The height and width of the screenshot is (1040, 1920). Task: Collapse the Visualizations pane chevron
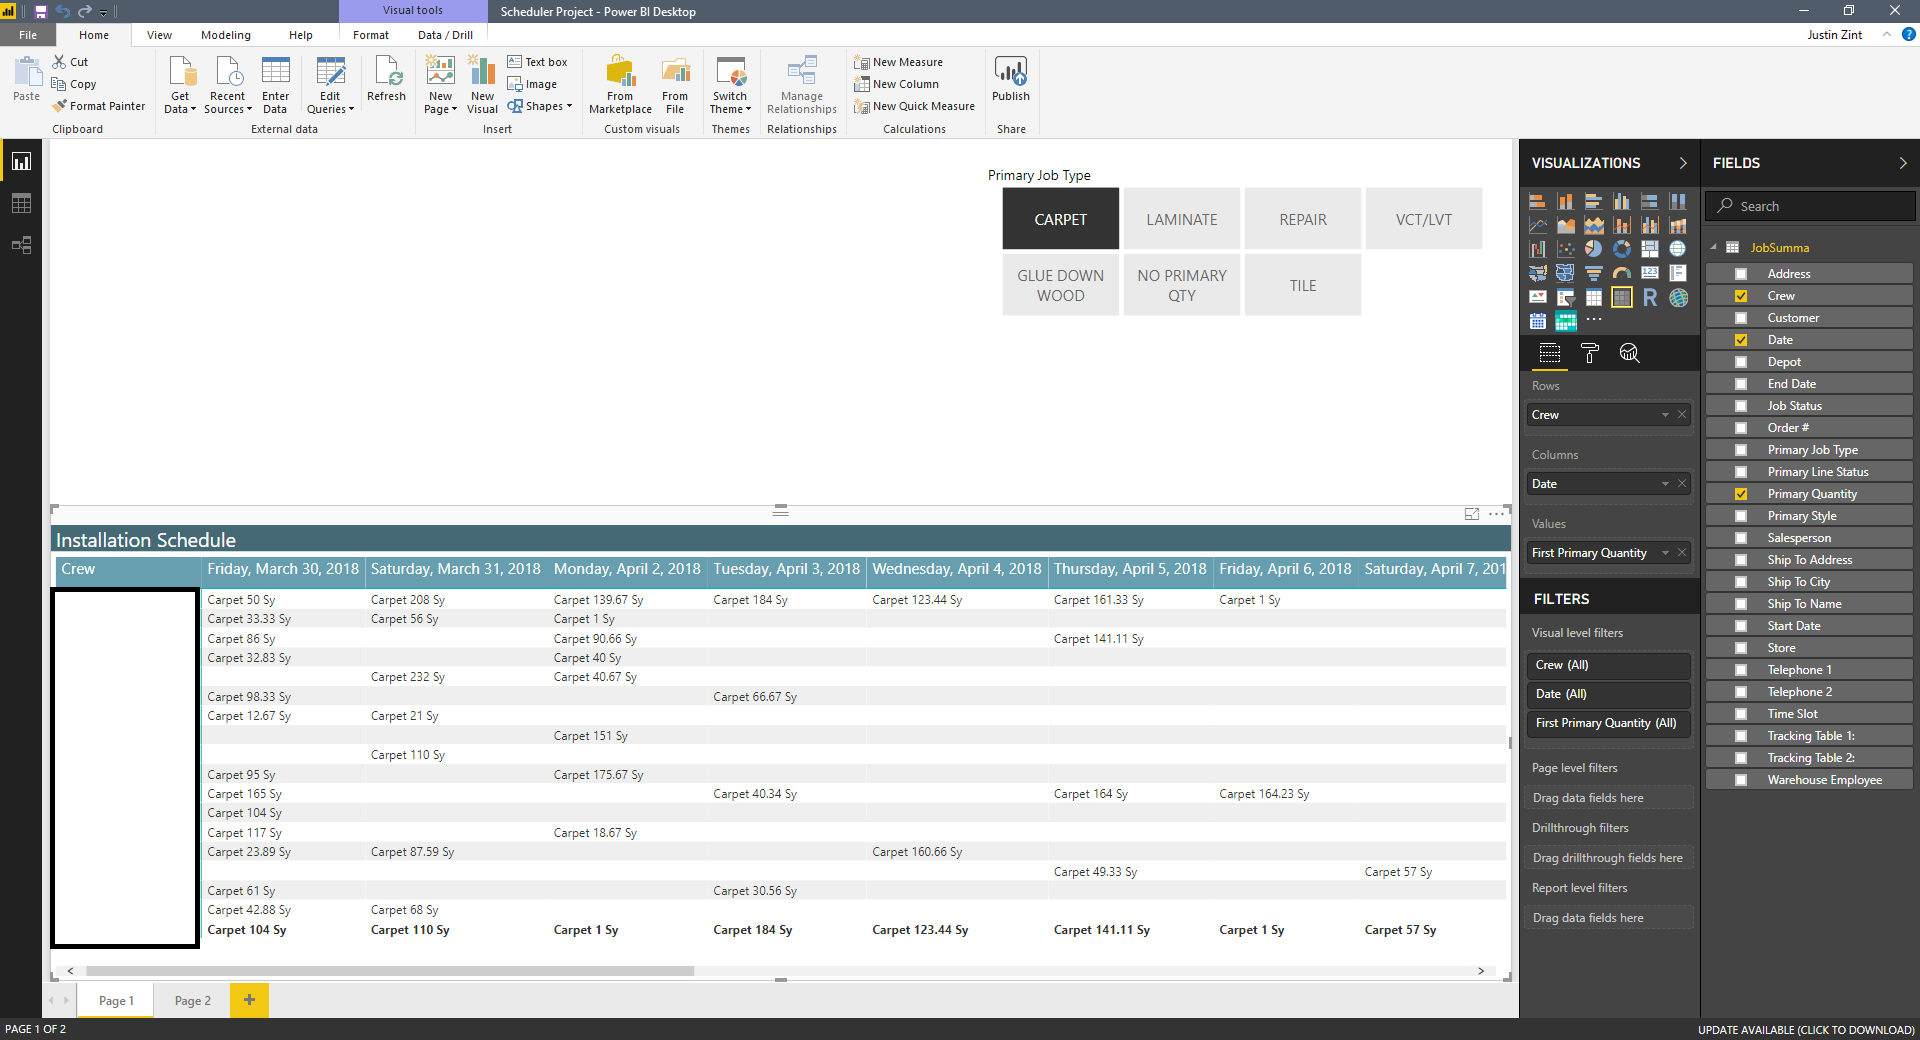pyautogui.click(x=1683, y=163)
